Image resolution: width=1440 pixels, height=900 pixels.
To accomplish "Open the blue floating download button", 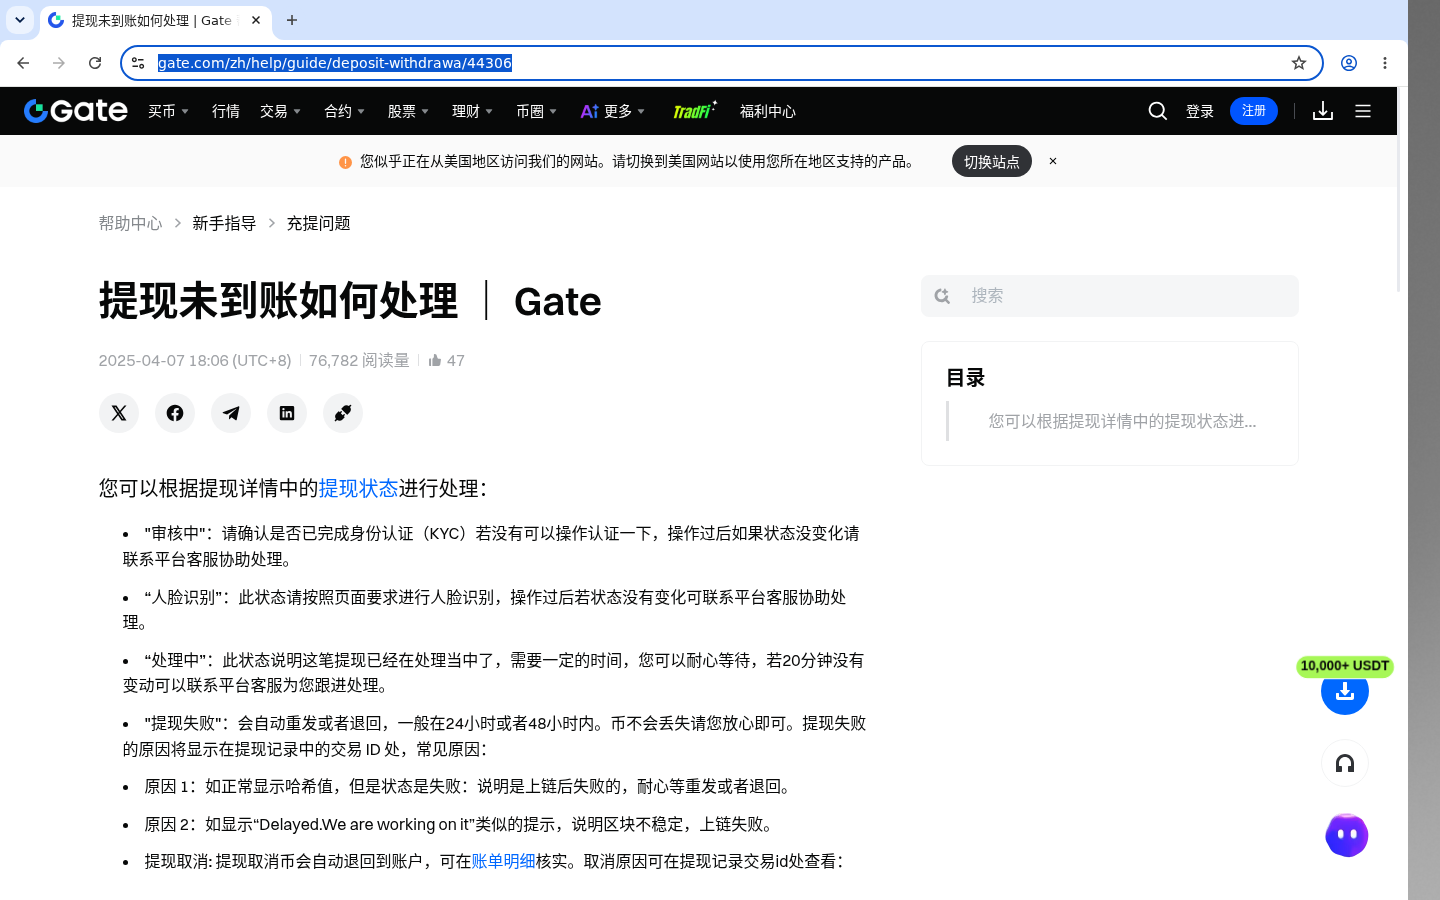I will 1345,691.
